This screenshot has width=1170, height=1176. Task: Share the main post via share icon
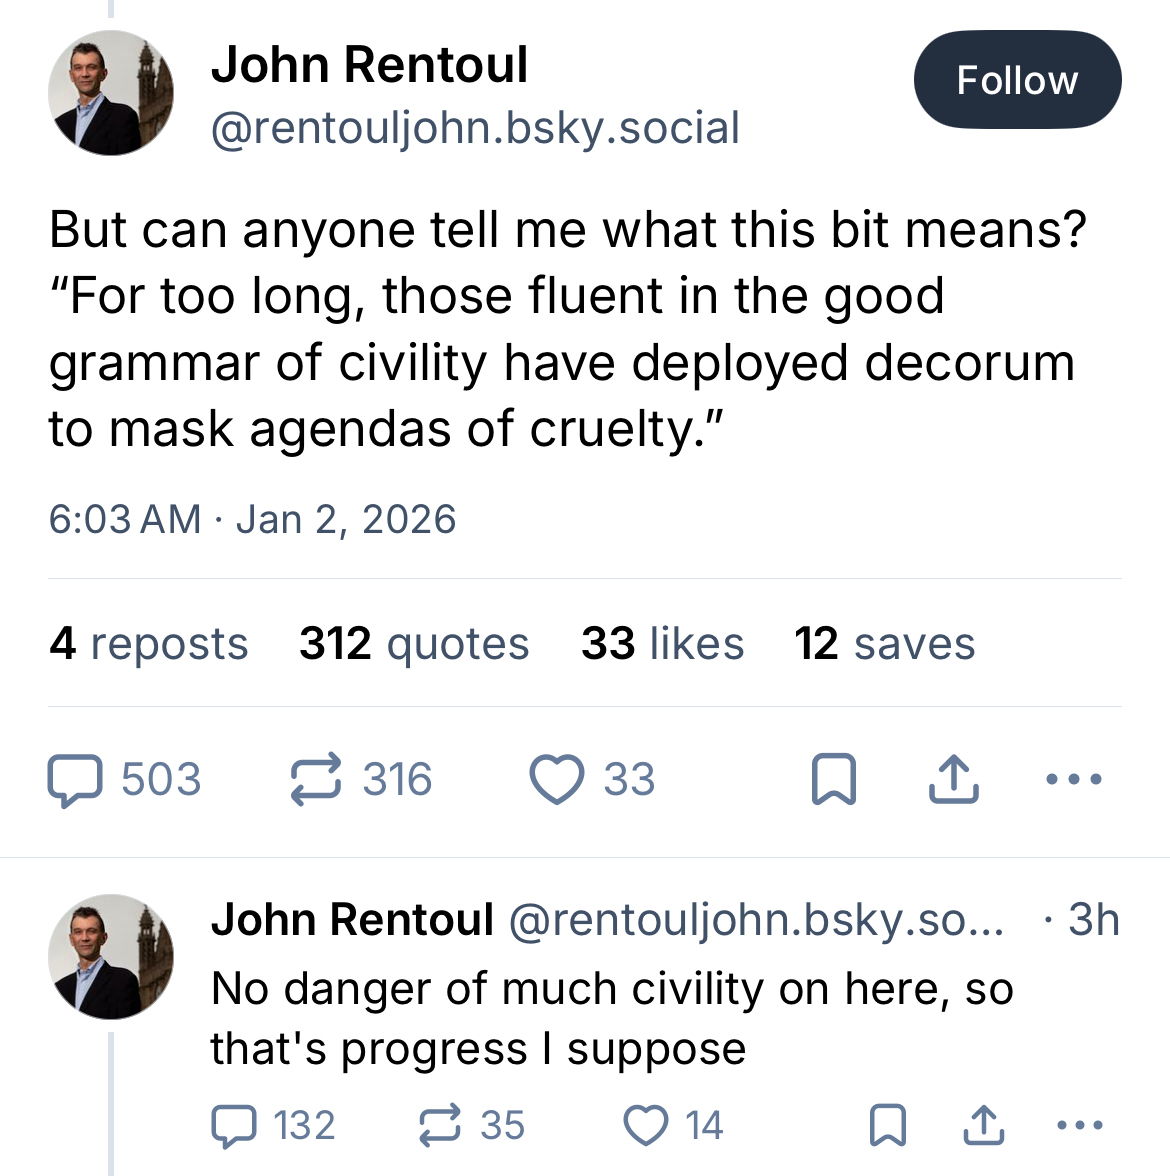(953, 780)
